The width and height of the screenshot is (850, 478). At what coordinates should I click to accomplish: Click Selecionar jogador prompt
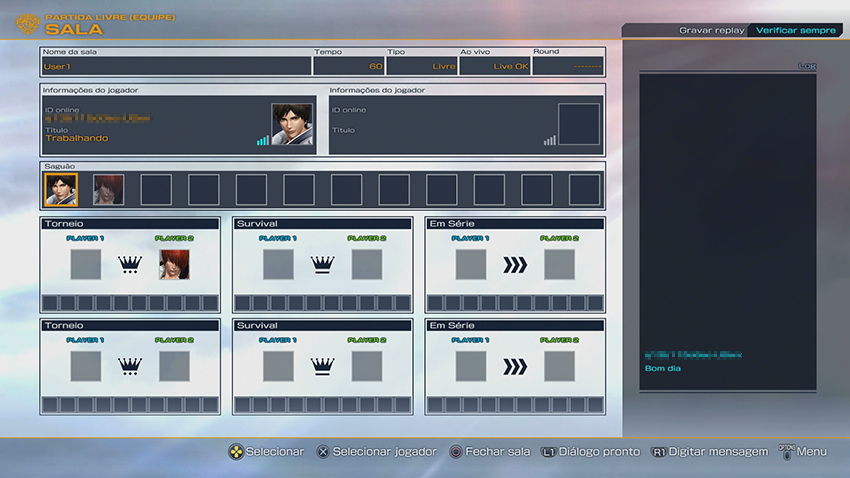tap(384, 451)
